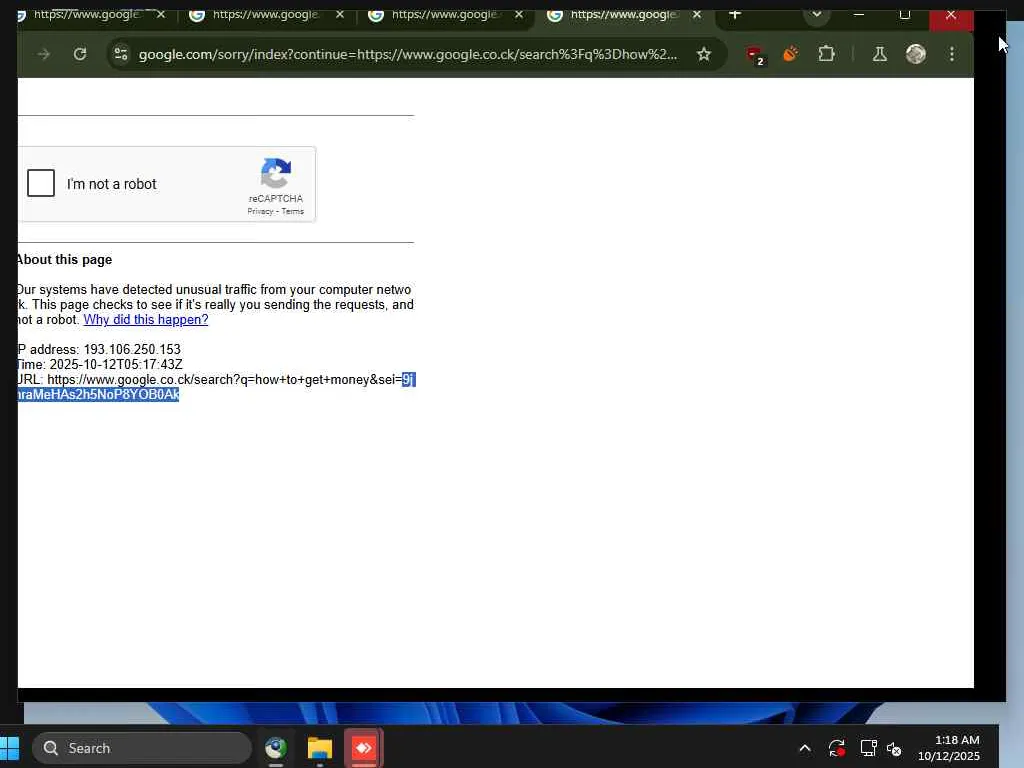Close the third google tab
This screenshot has width=1024, height=768.
pyautogui.click(x=519, y=14)
